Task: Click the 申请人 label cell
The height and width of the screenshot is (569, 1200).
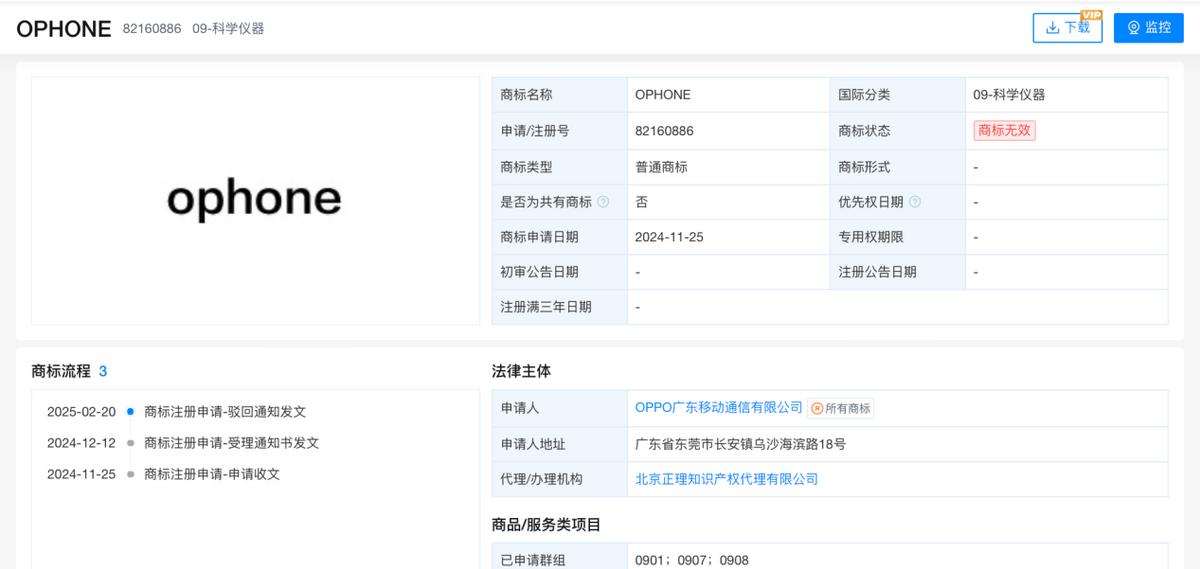Action: click(560, 408)
